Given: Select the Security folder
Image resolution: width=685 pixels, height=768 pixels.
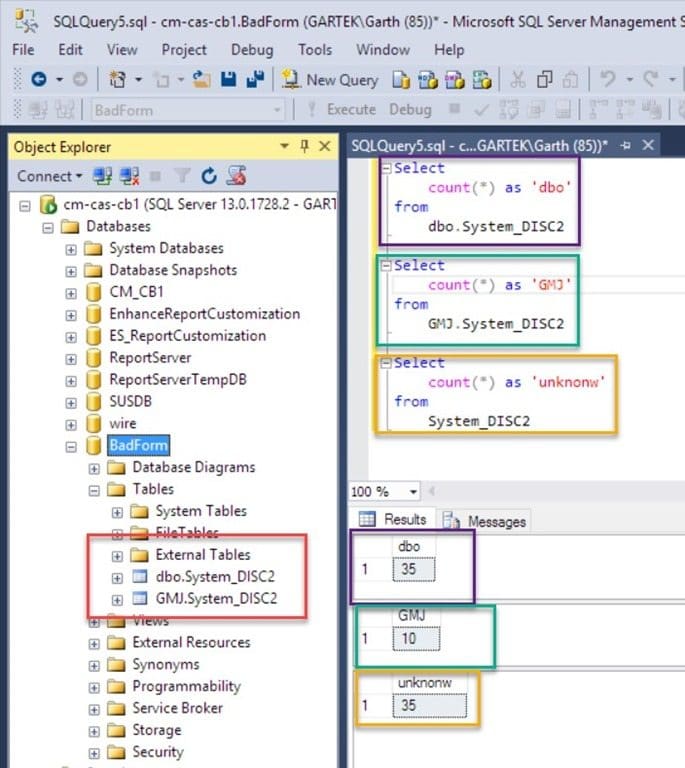Looking at the screenshot, I should (x=158, y=752).
